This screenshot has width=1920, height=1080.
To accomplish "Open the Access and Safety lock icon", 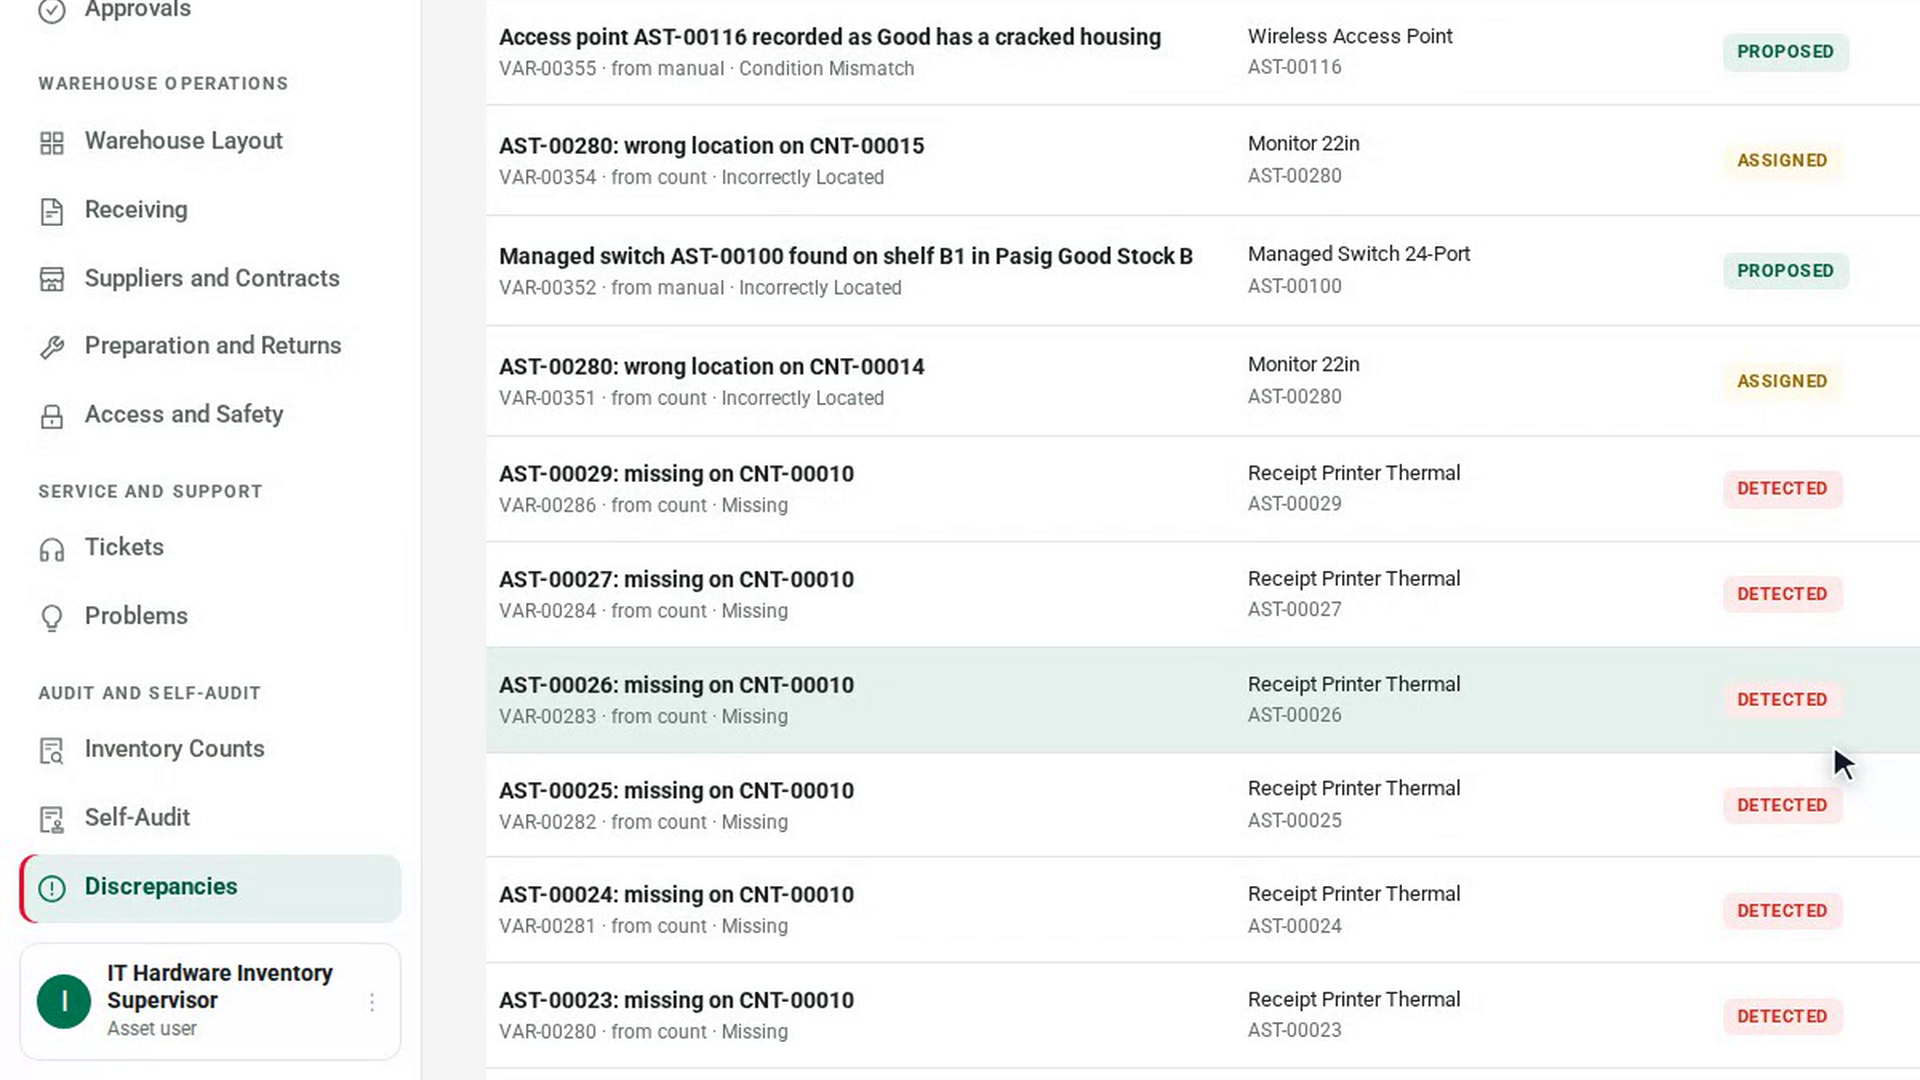I will pos(52,416).
